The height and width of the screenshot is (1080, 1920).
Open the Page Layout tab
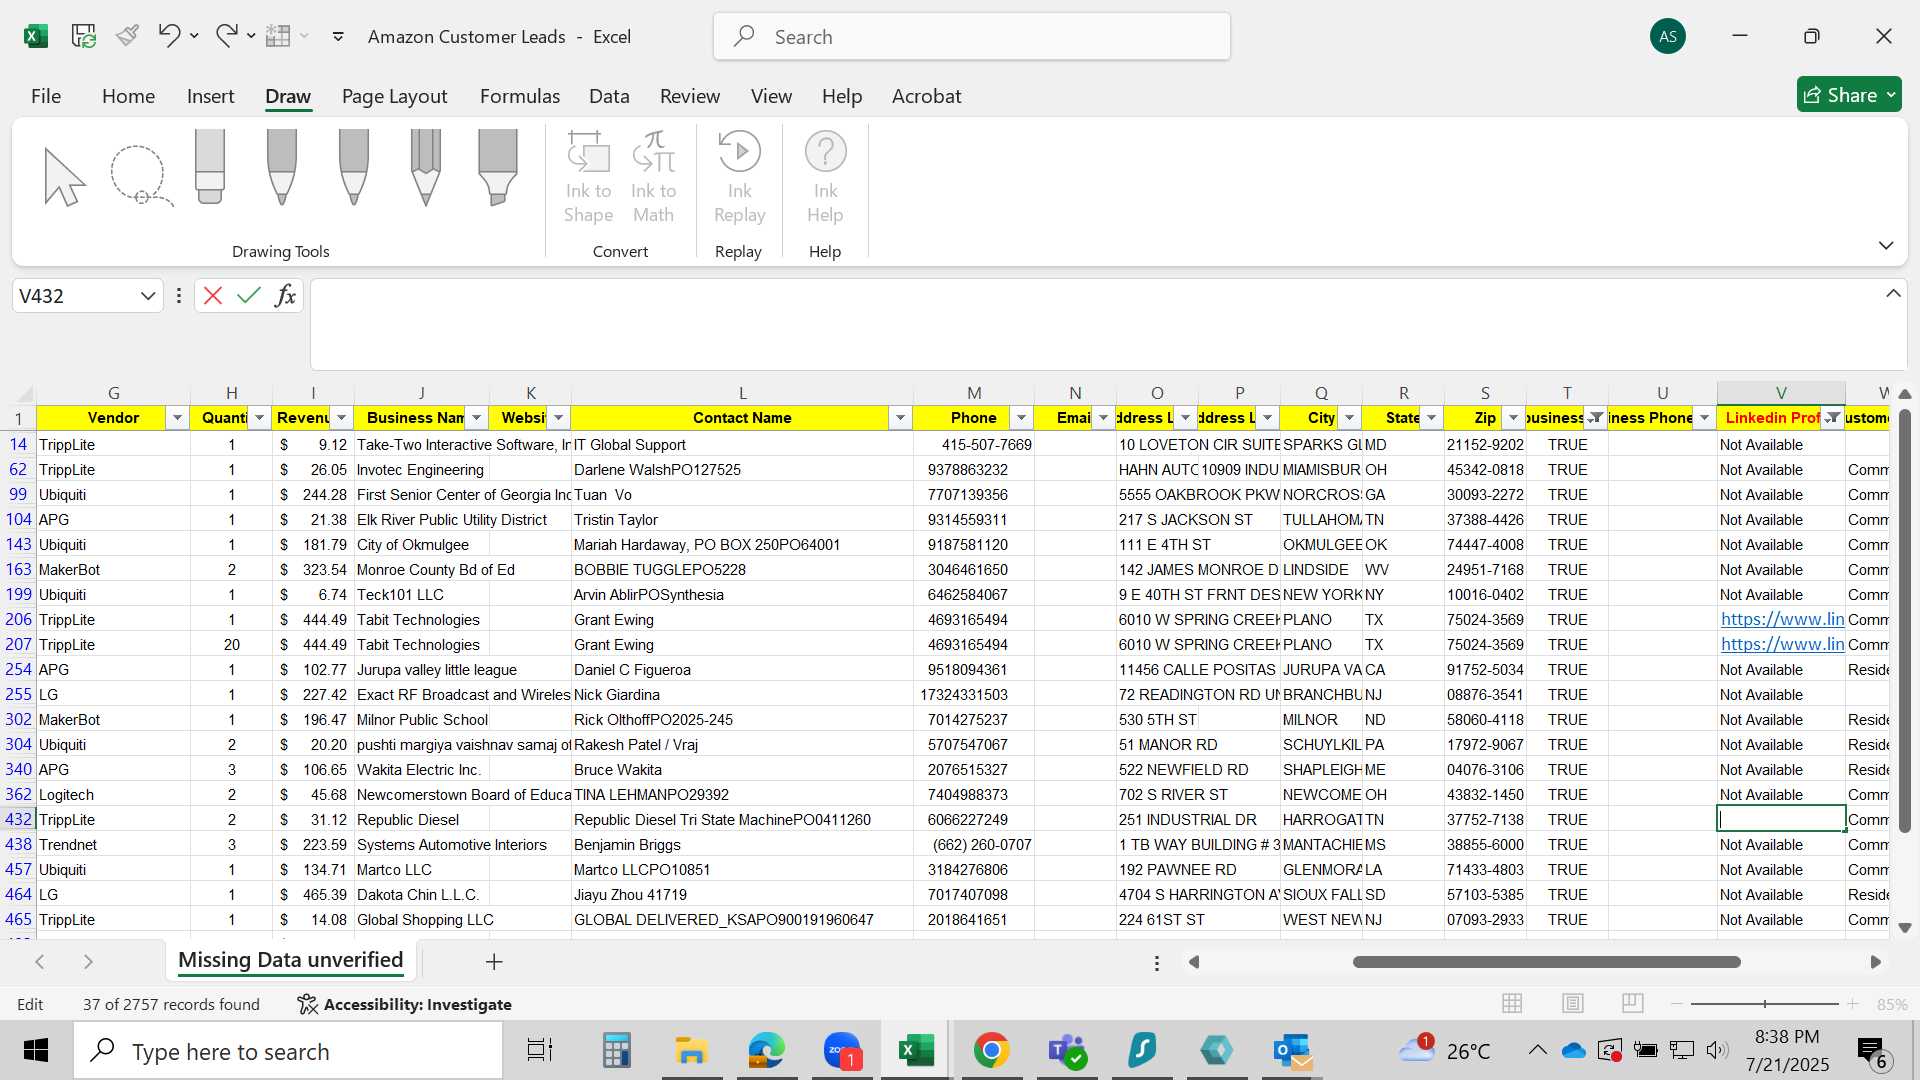coord(394,96)
